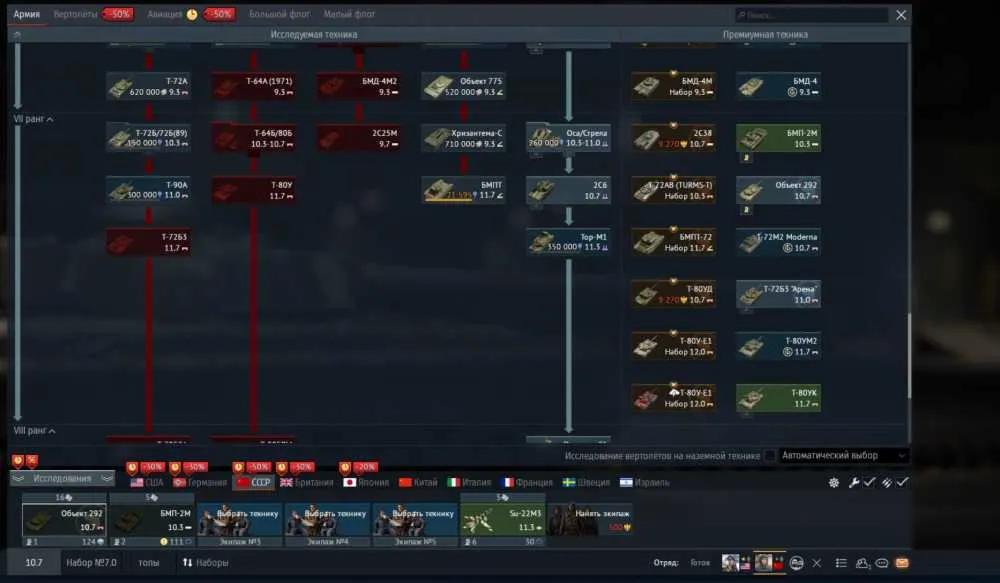The width and height of the screenshot is (1000, 583).
Task: Open the Автоматический выбор dropdown
Action: (843, 455)
